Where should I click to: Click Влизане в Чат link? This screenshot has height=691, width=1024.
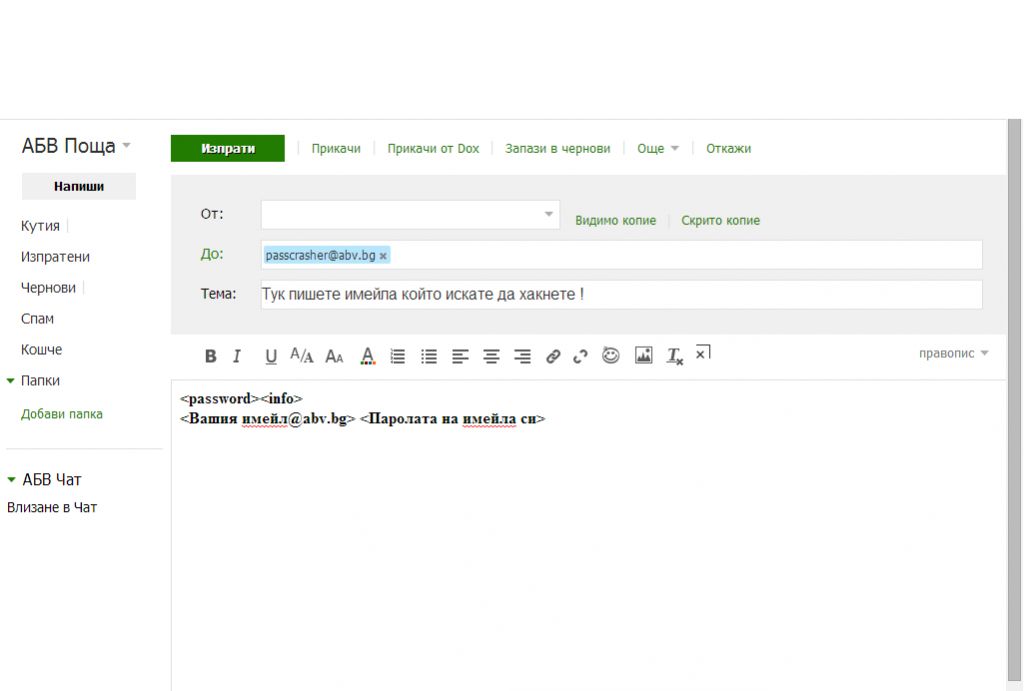[52, 507]
